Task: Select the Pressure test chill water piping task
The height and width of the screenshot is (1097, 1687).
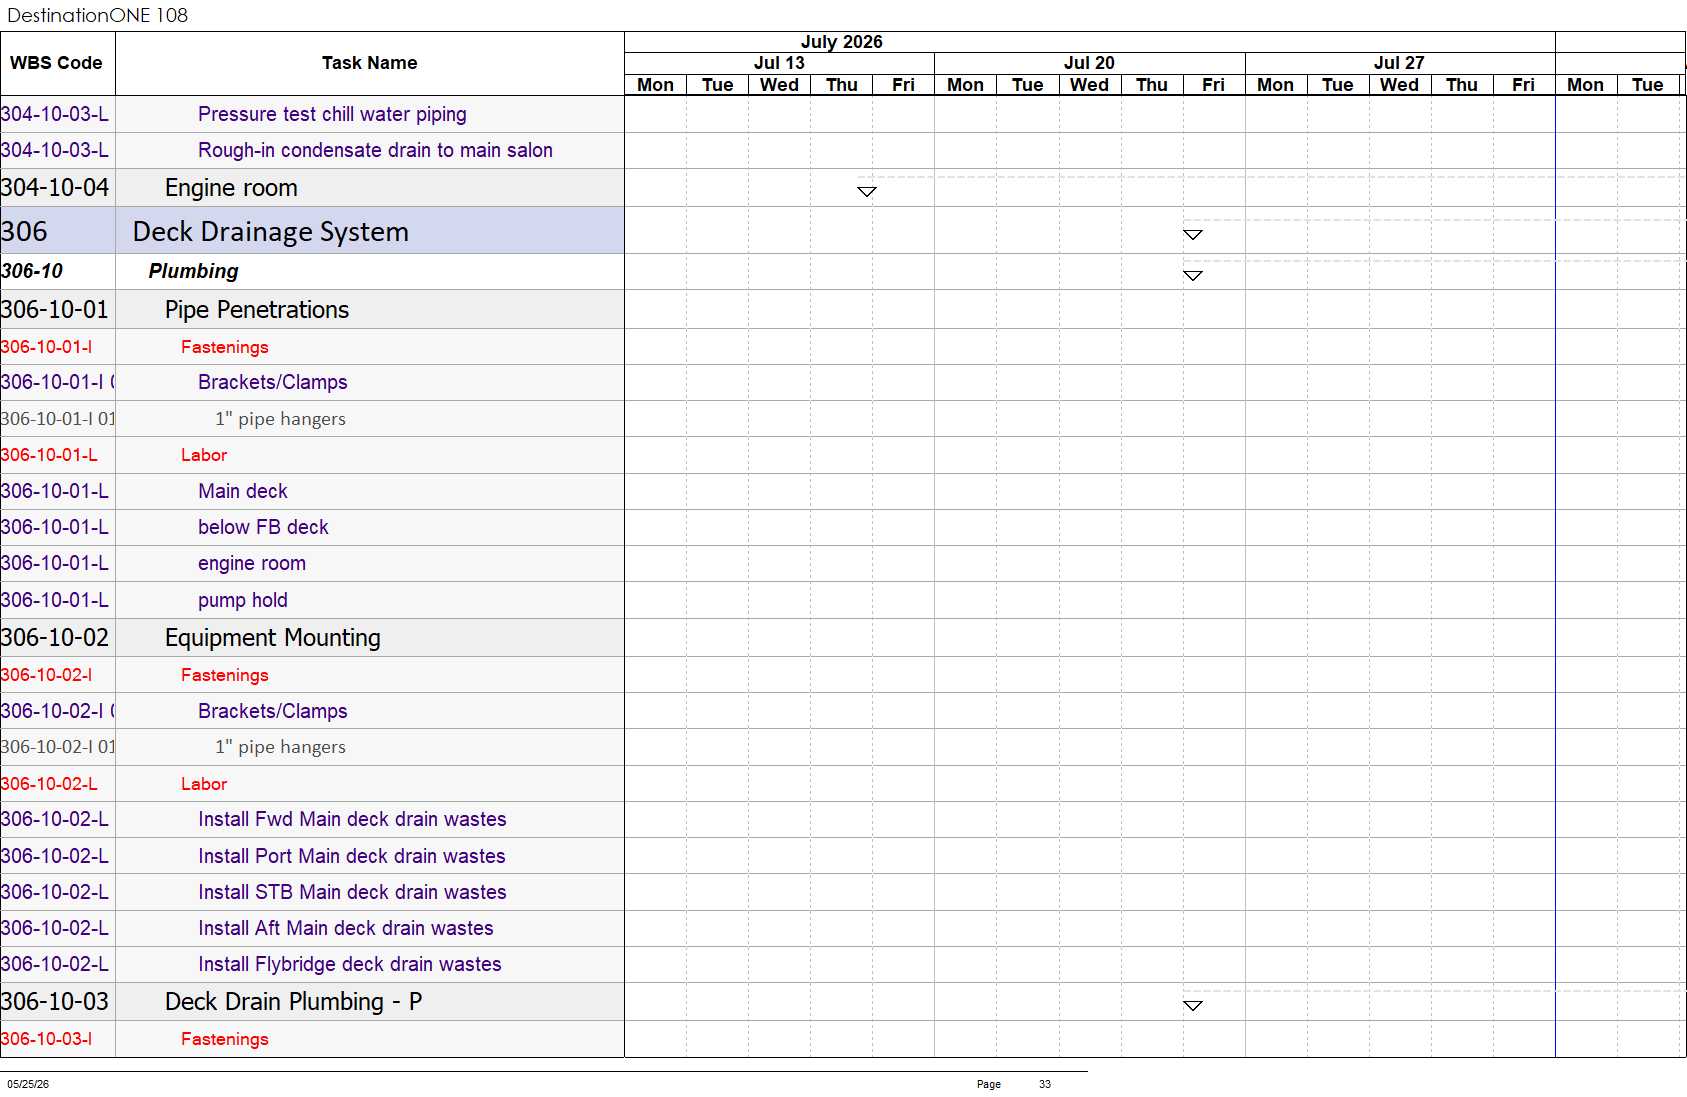Action: coord(332,114)
